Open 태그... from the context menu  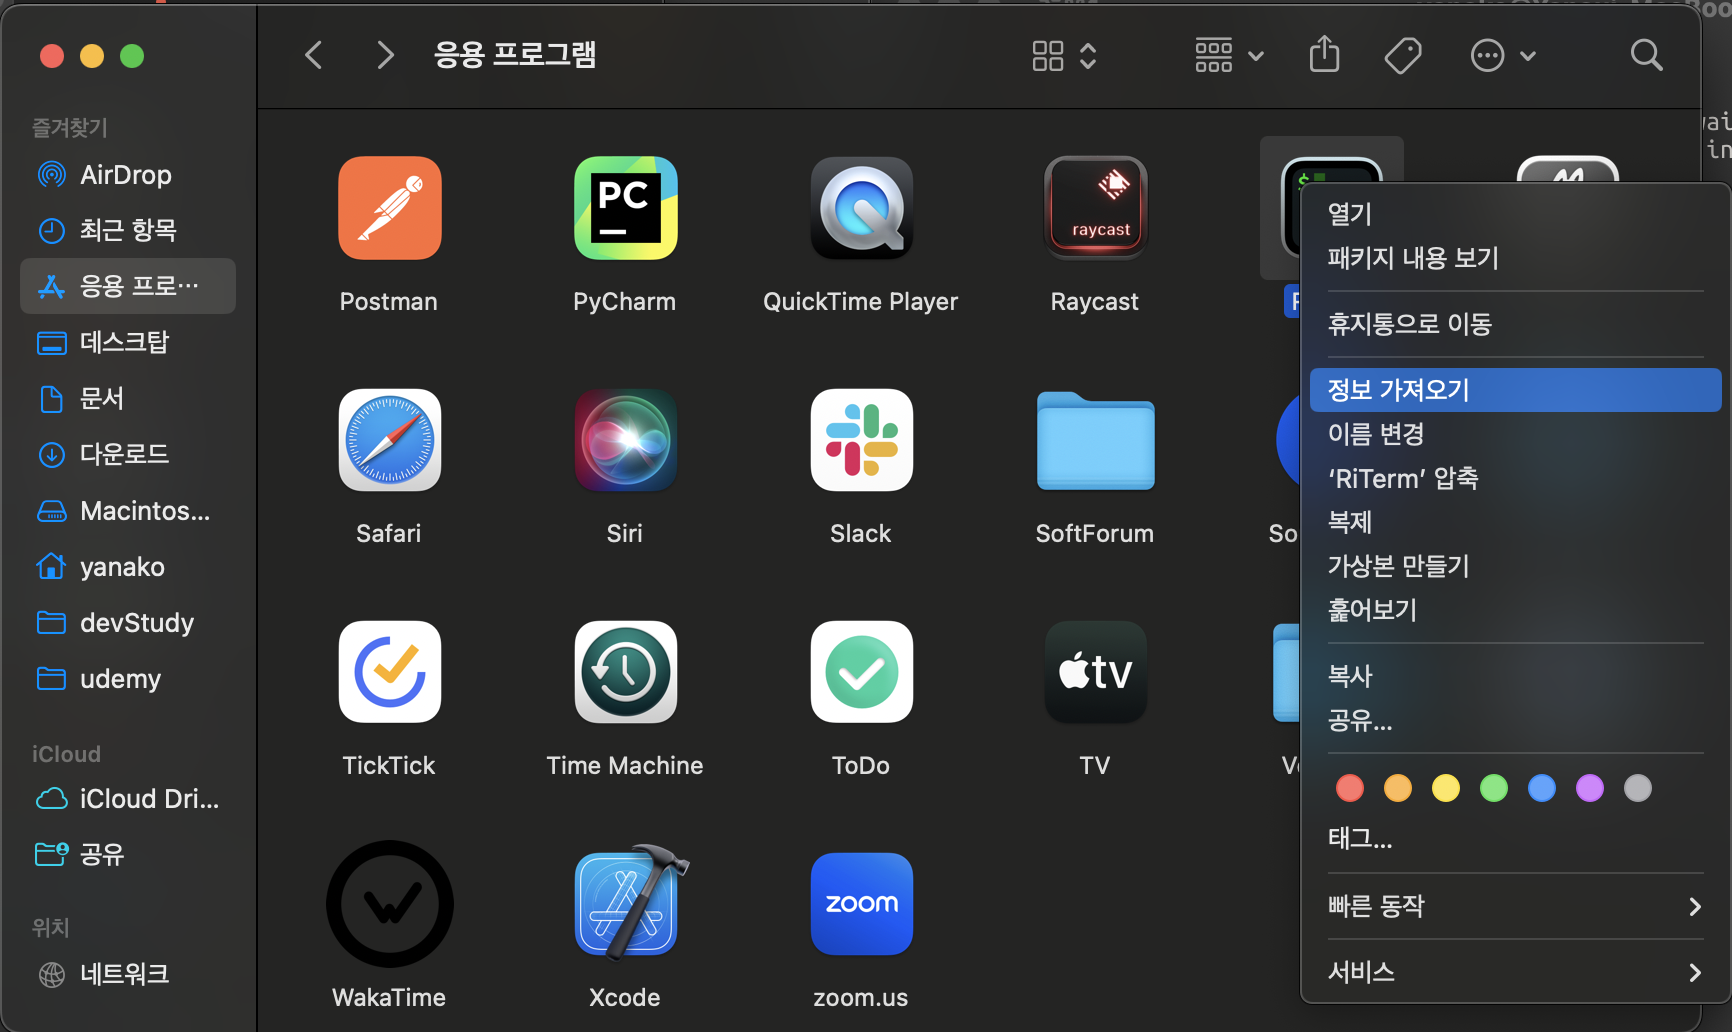point(1515,838)
